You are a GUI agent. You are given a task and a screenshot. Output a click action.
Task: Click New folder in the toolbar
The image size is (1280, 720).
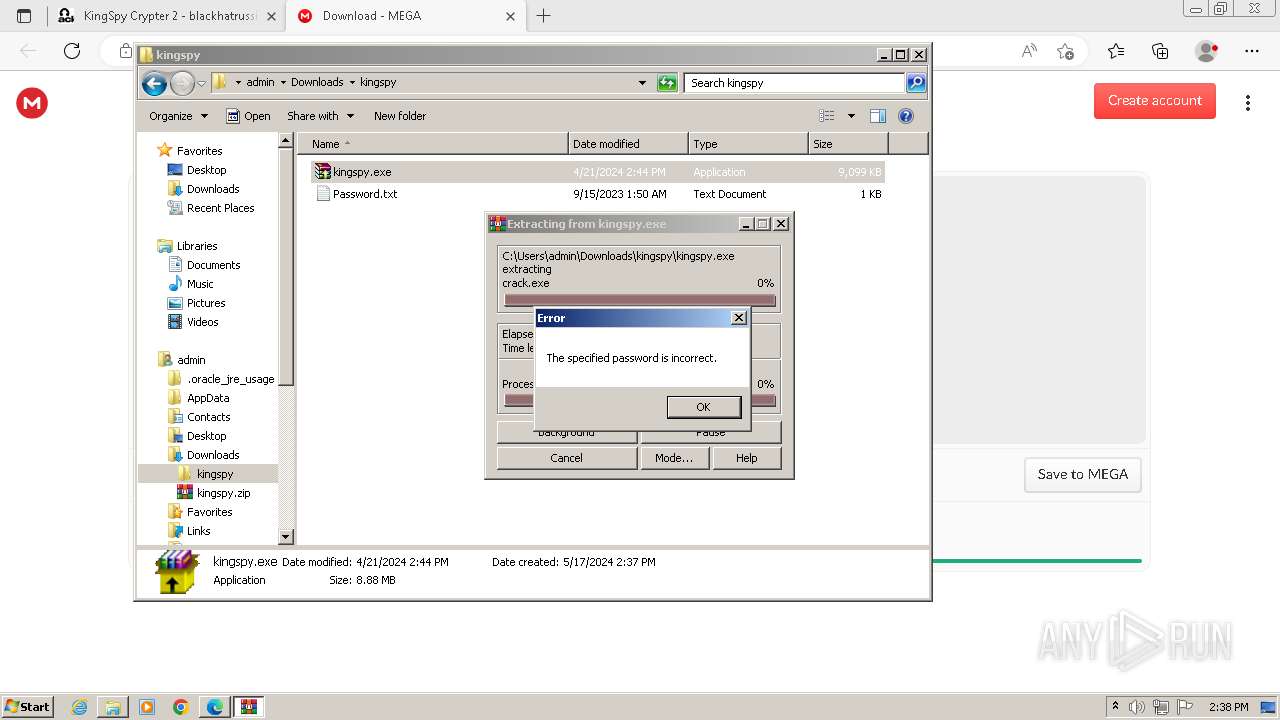click(400, 116)
